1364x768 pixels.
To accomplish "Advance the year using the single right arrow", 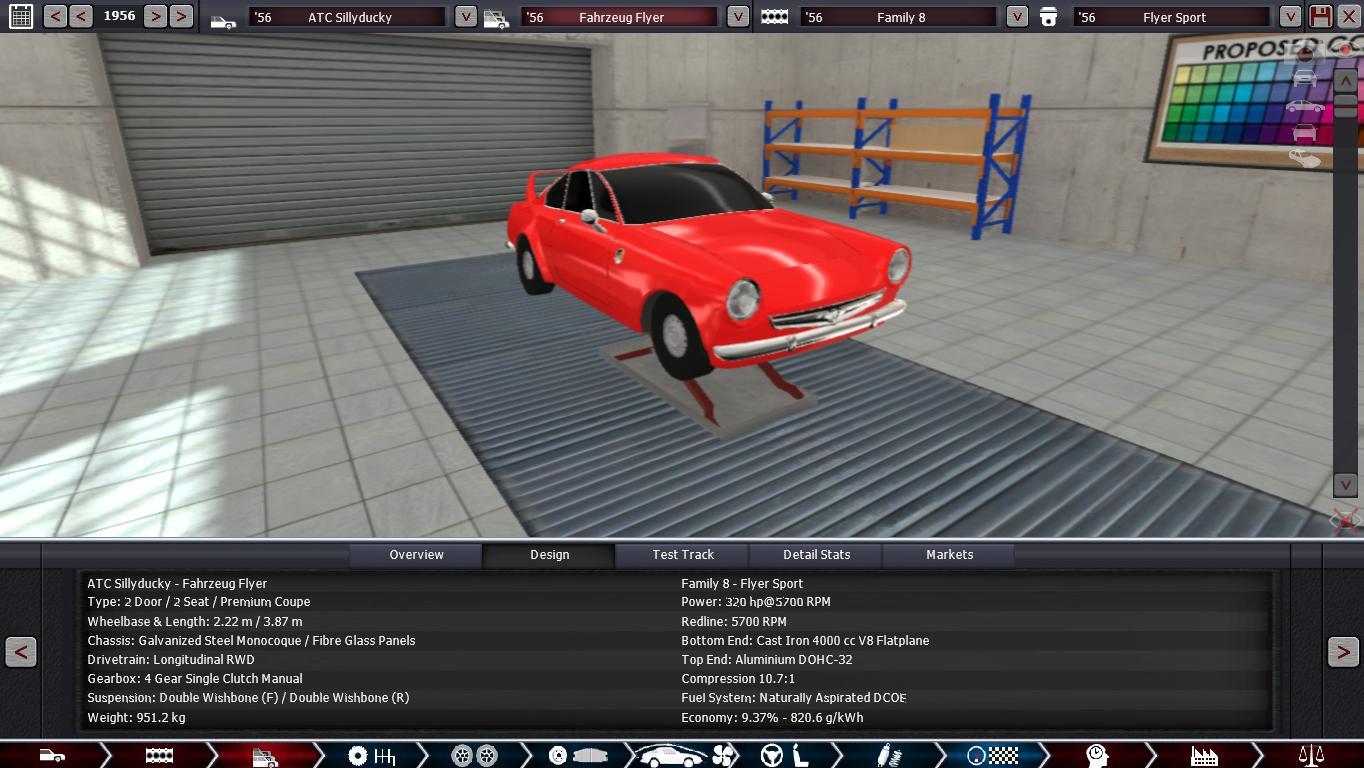I will 155,16.
